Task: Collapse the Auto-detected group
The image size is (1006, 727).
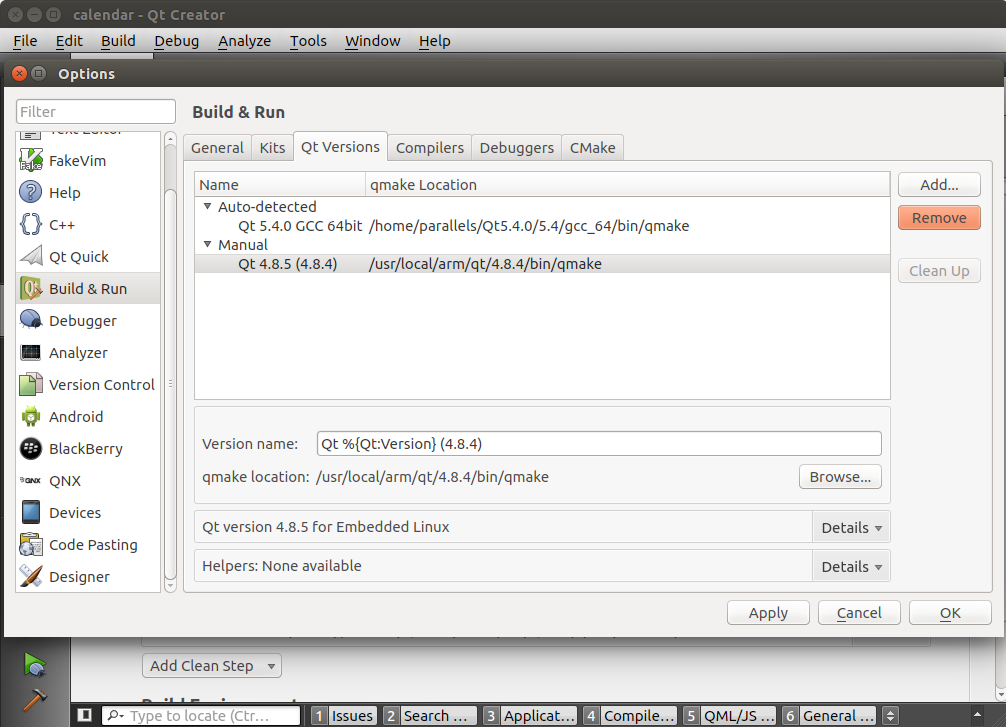Action: click(x=207, y=207)
